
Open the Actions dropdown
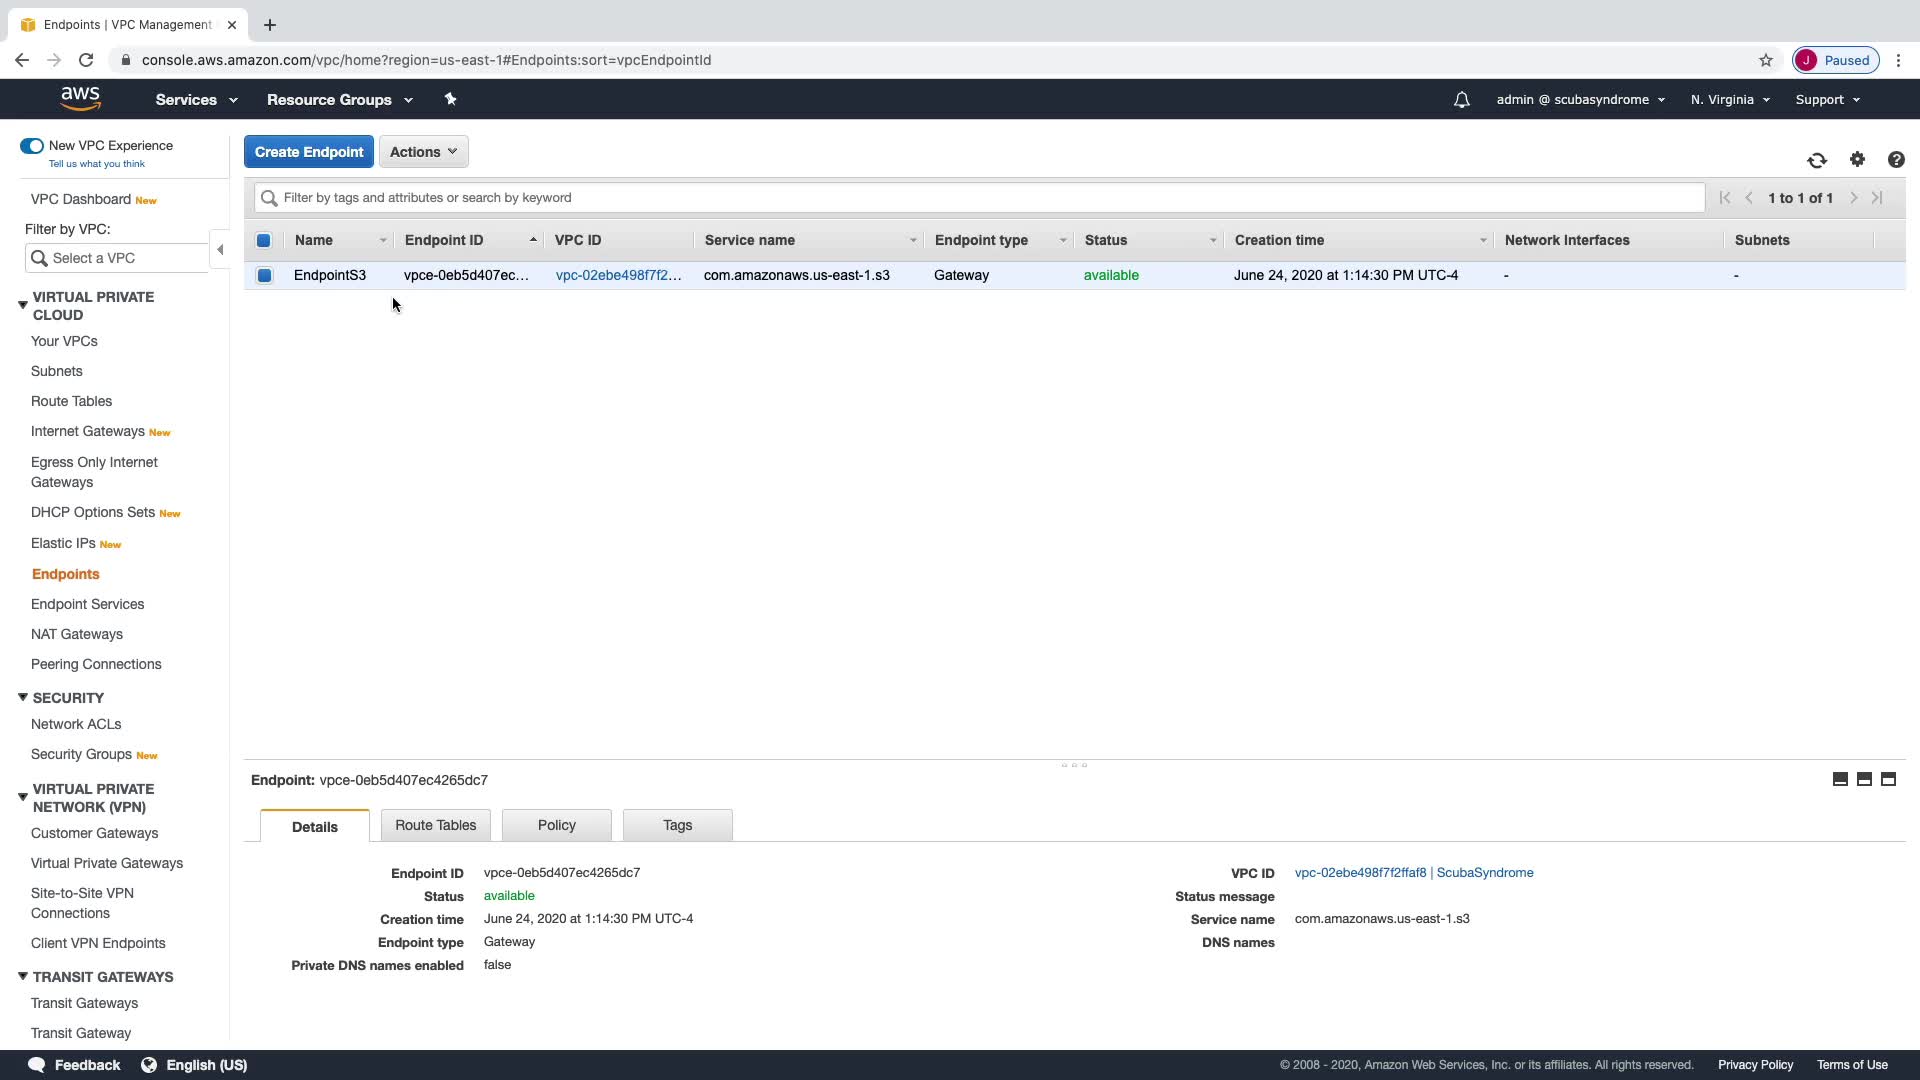click(423, 152)
